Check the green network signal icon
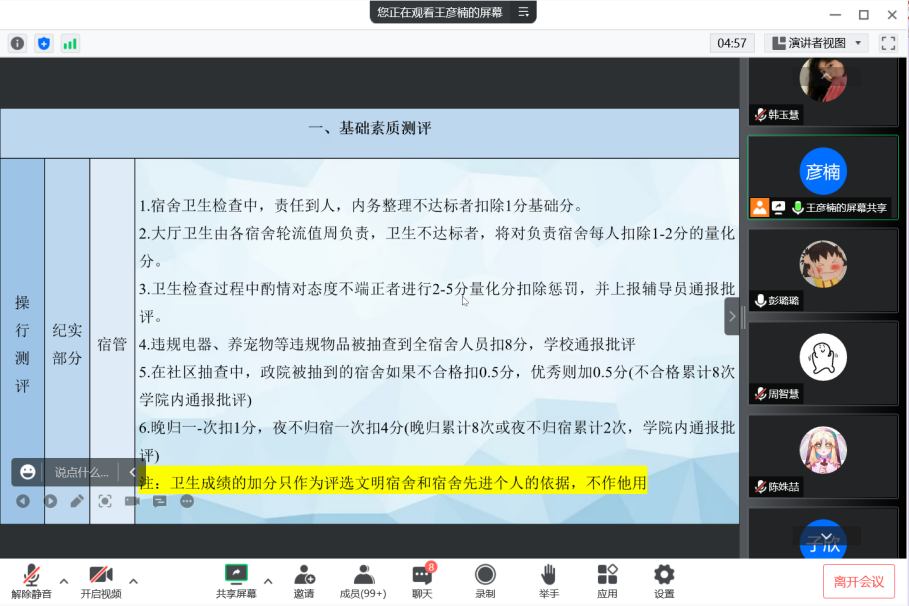This screenshot has height=606, width=909. click(x=70, y=43)
